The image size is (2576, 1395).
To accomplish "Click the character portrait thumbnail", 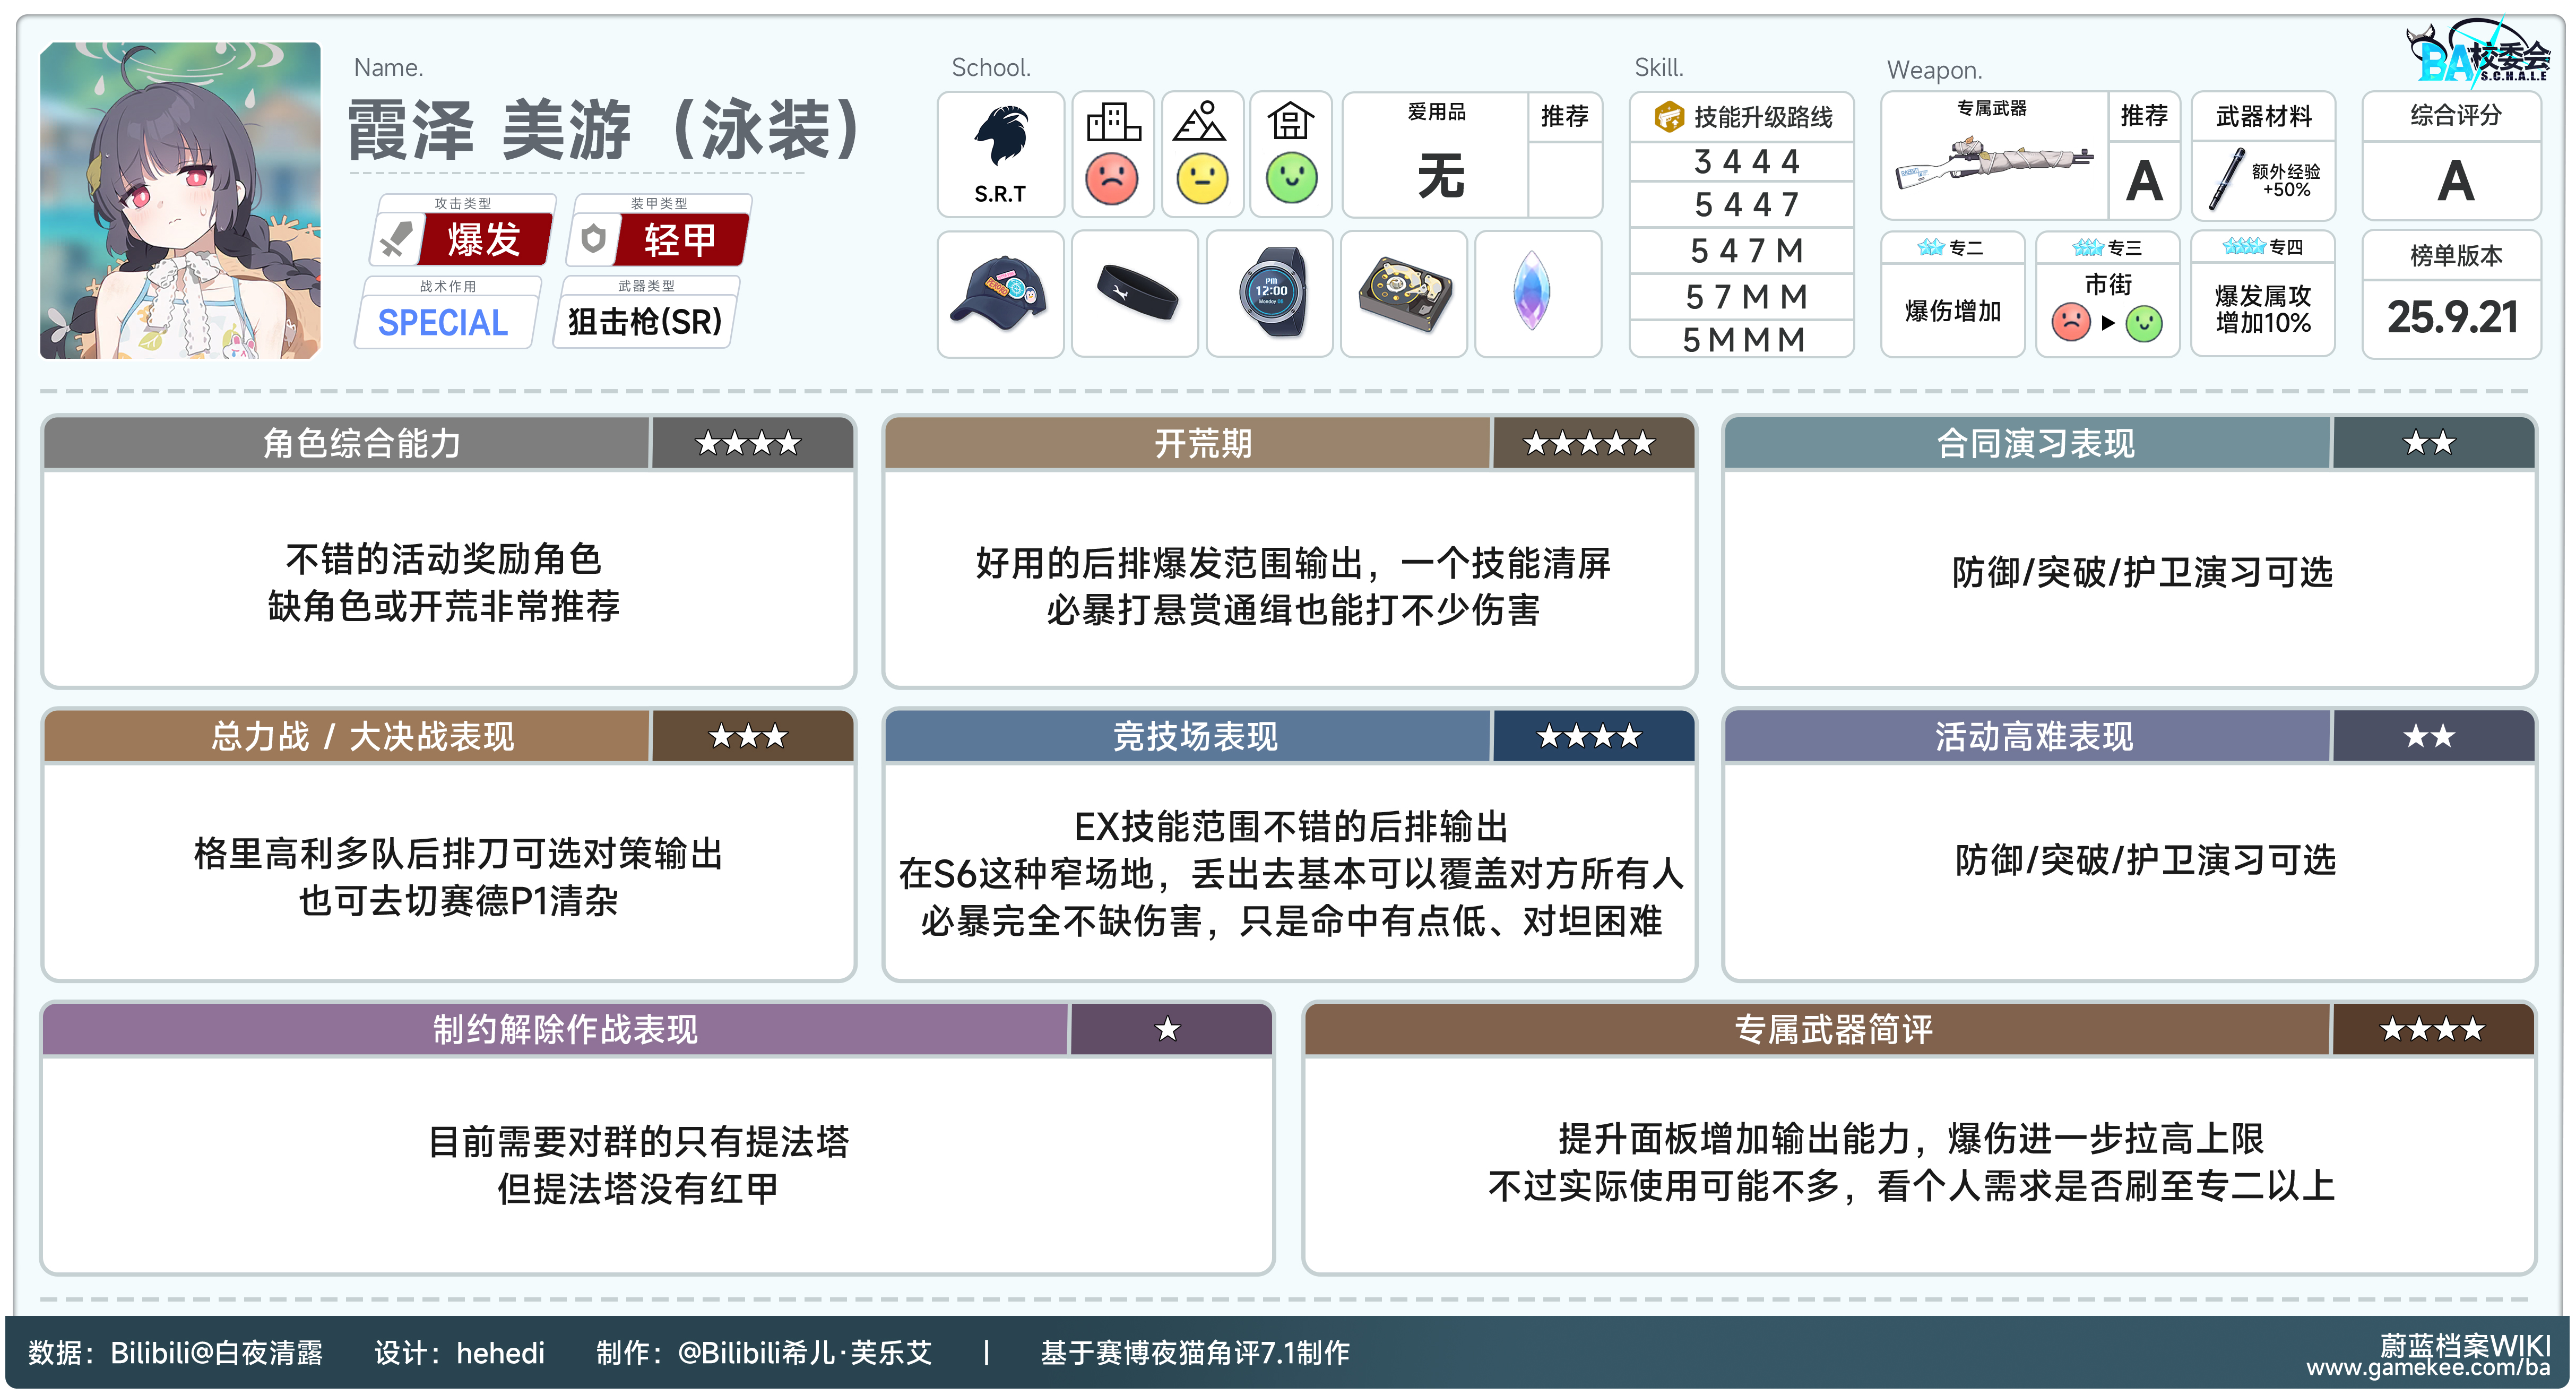I will coord(180,200).
